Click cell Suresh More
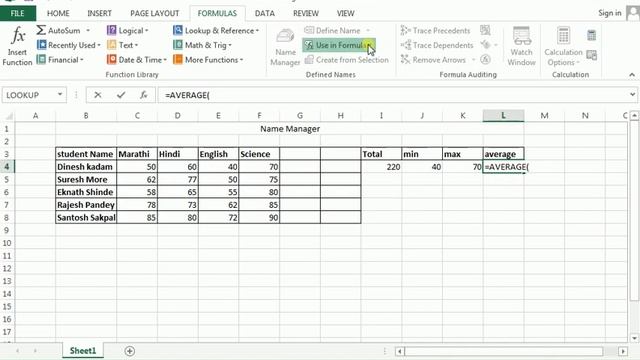This screenshot has width=640, height=360. (x=86, y=179)
